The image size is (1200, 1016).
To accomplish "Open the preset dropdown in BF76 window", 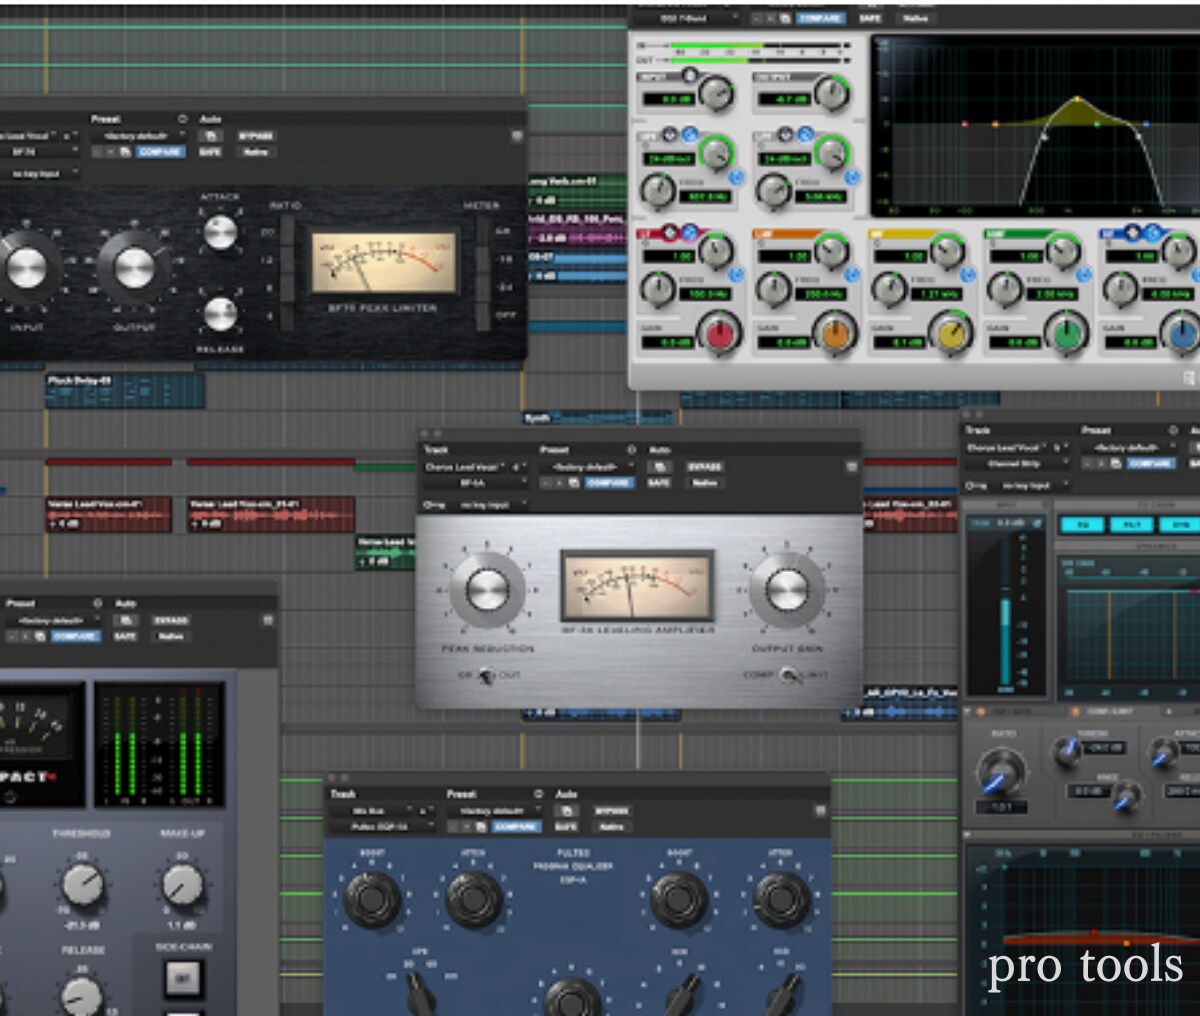I will tap(138, 136).
